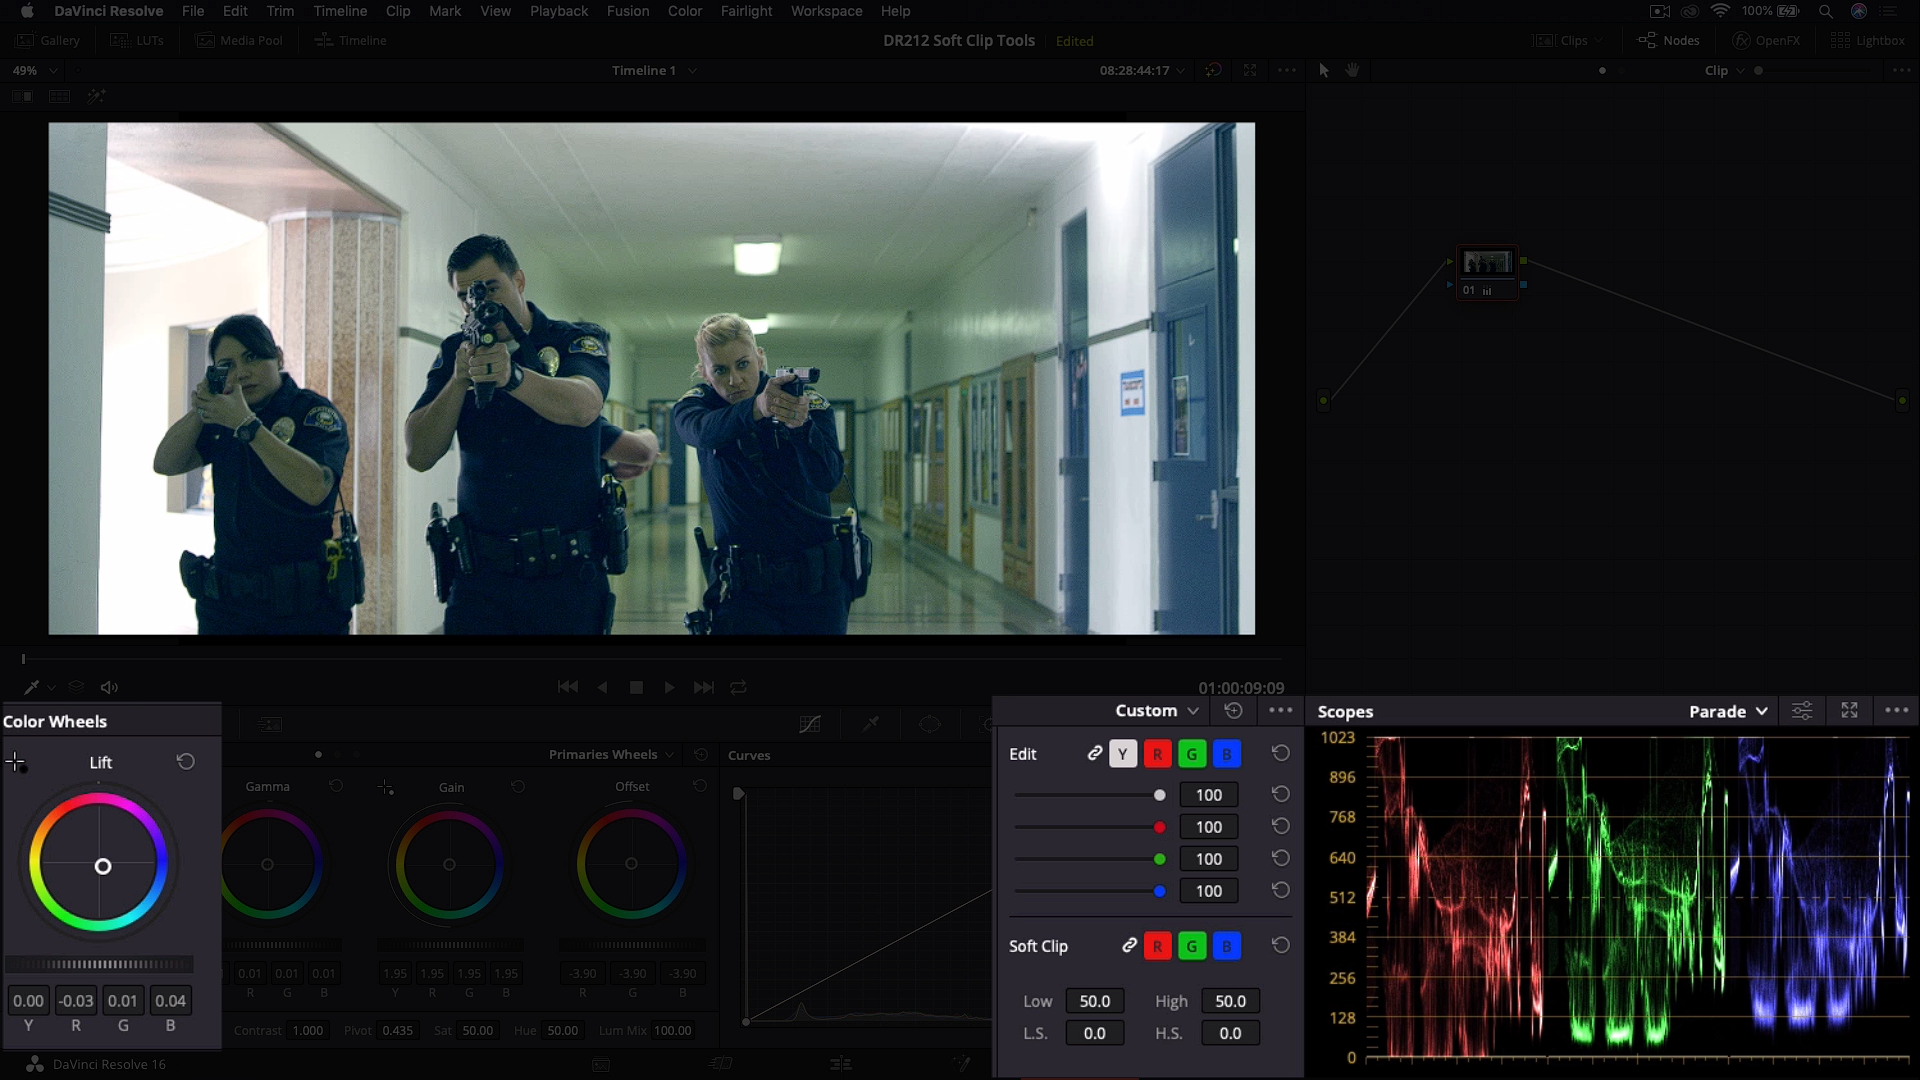Reset the red intensity slider

click(x=1280, y=826)
